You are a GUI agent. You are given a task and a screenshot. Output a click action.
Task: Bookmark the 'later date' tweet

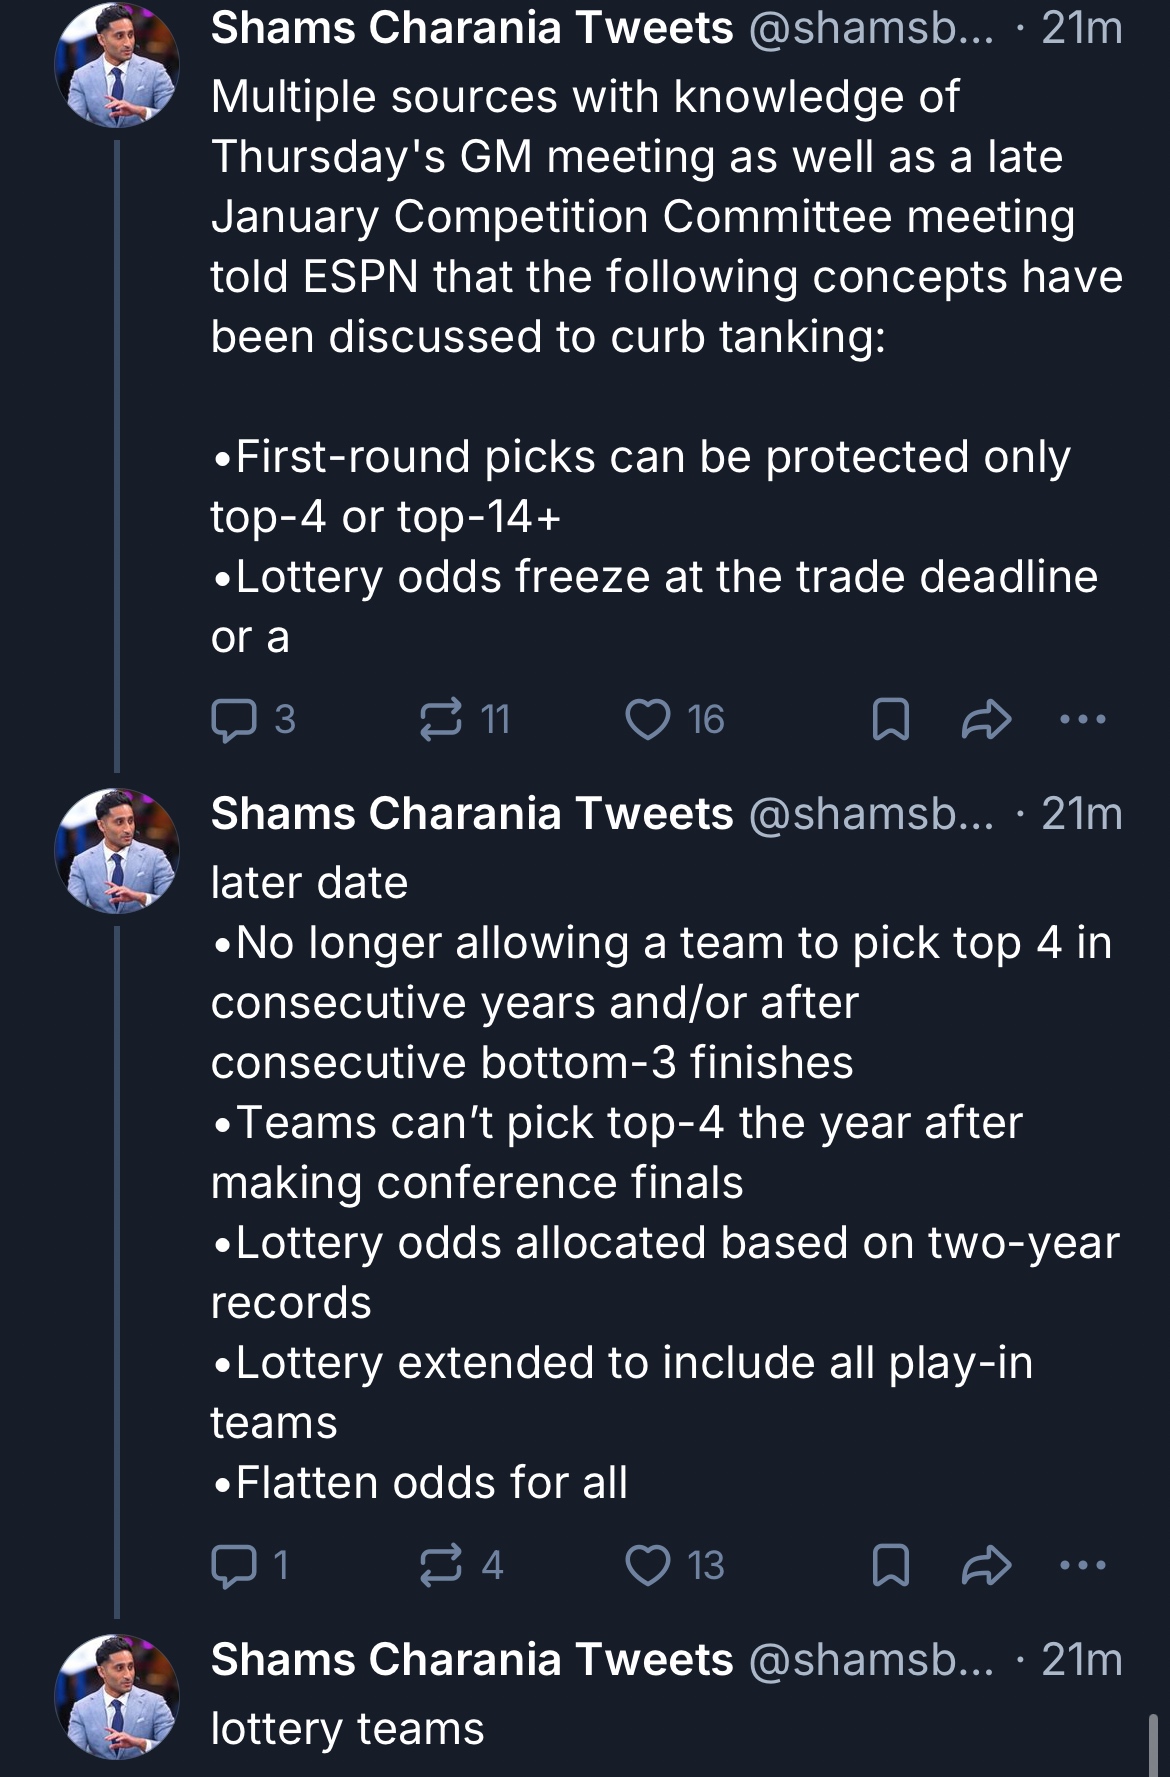coord(890,1565)
